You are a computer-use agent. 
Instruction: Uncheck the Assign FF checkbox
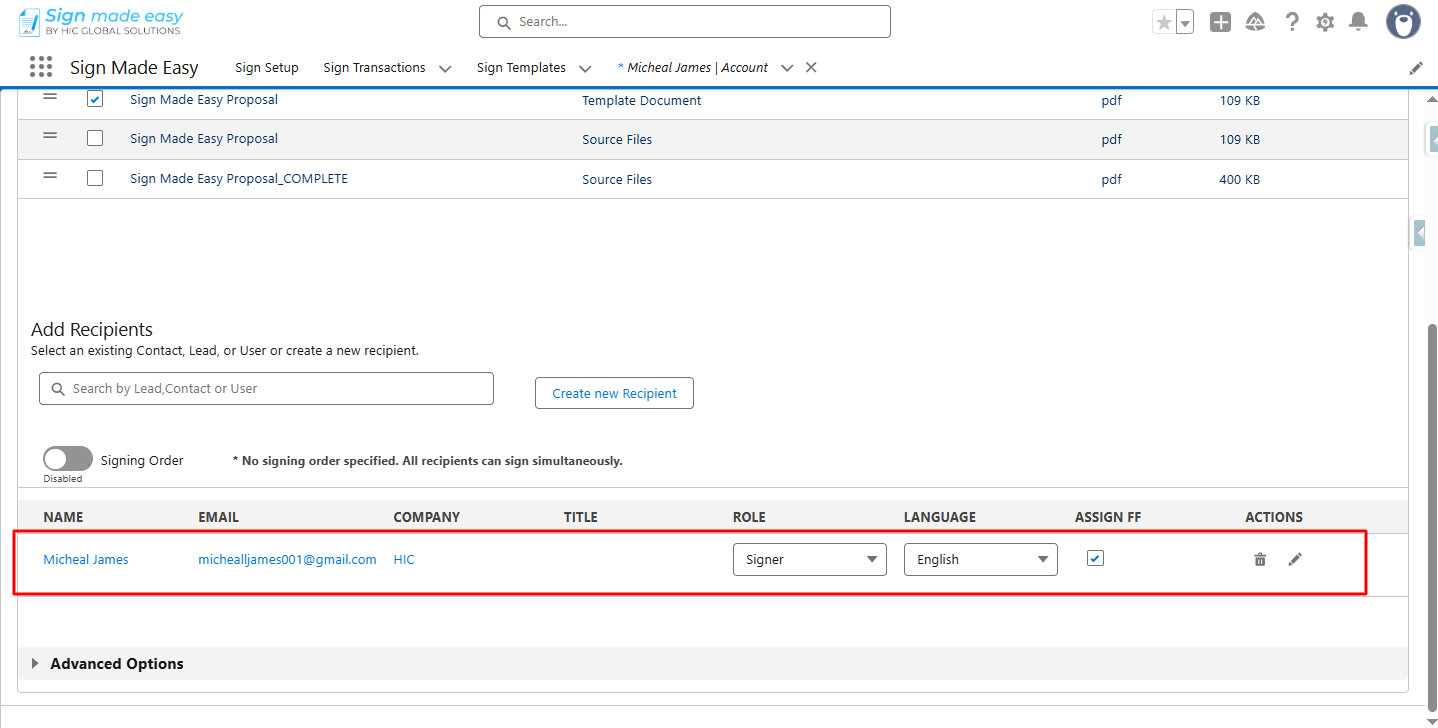point(1095,559)
